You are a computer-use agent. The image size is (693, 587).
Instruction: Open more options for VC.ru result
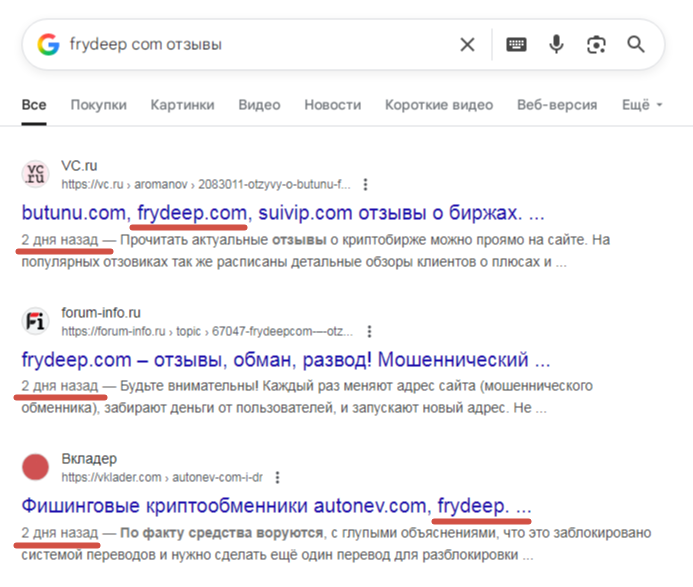pyautogui.click(x=366, y=184)
